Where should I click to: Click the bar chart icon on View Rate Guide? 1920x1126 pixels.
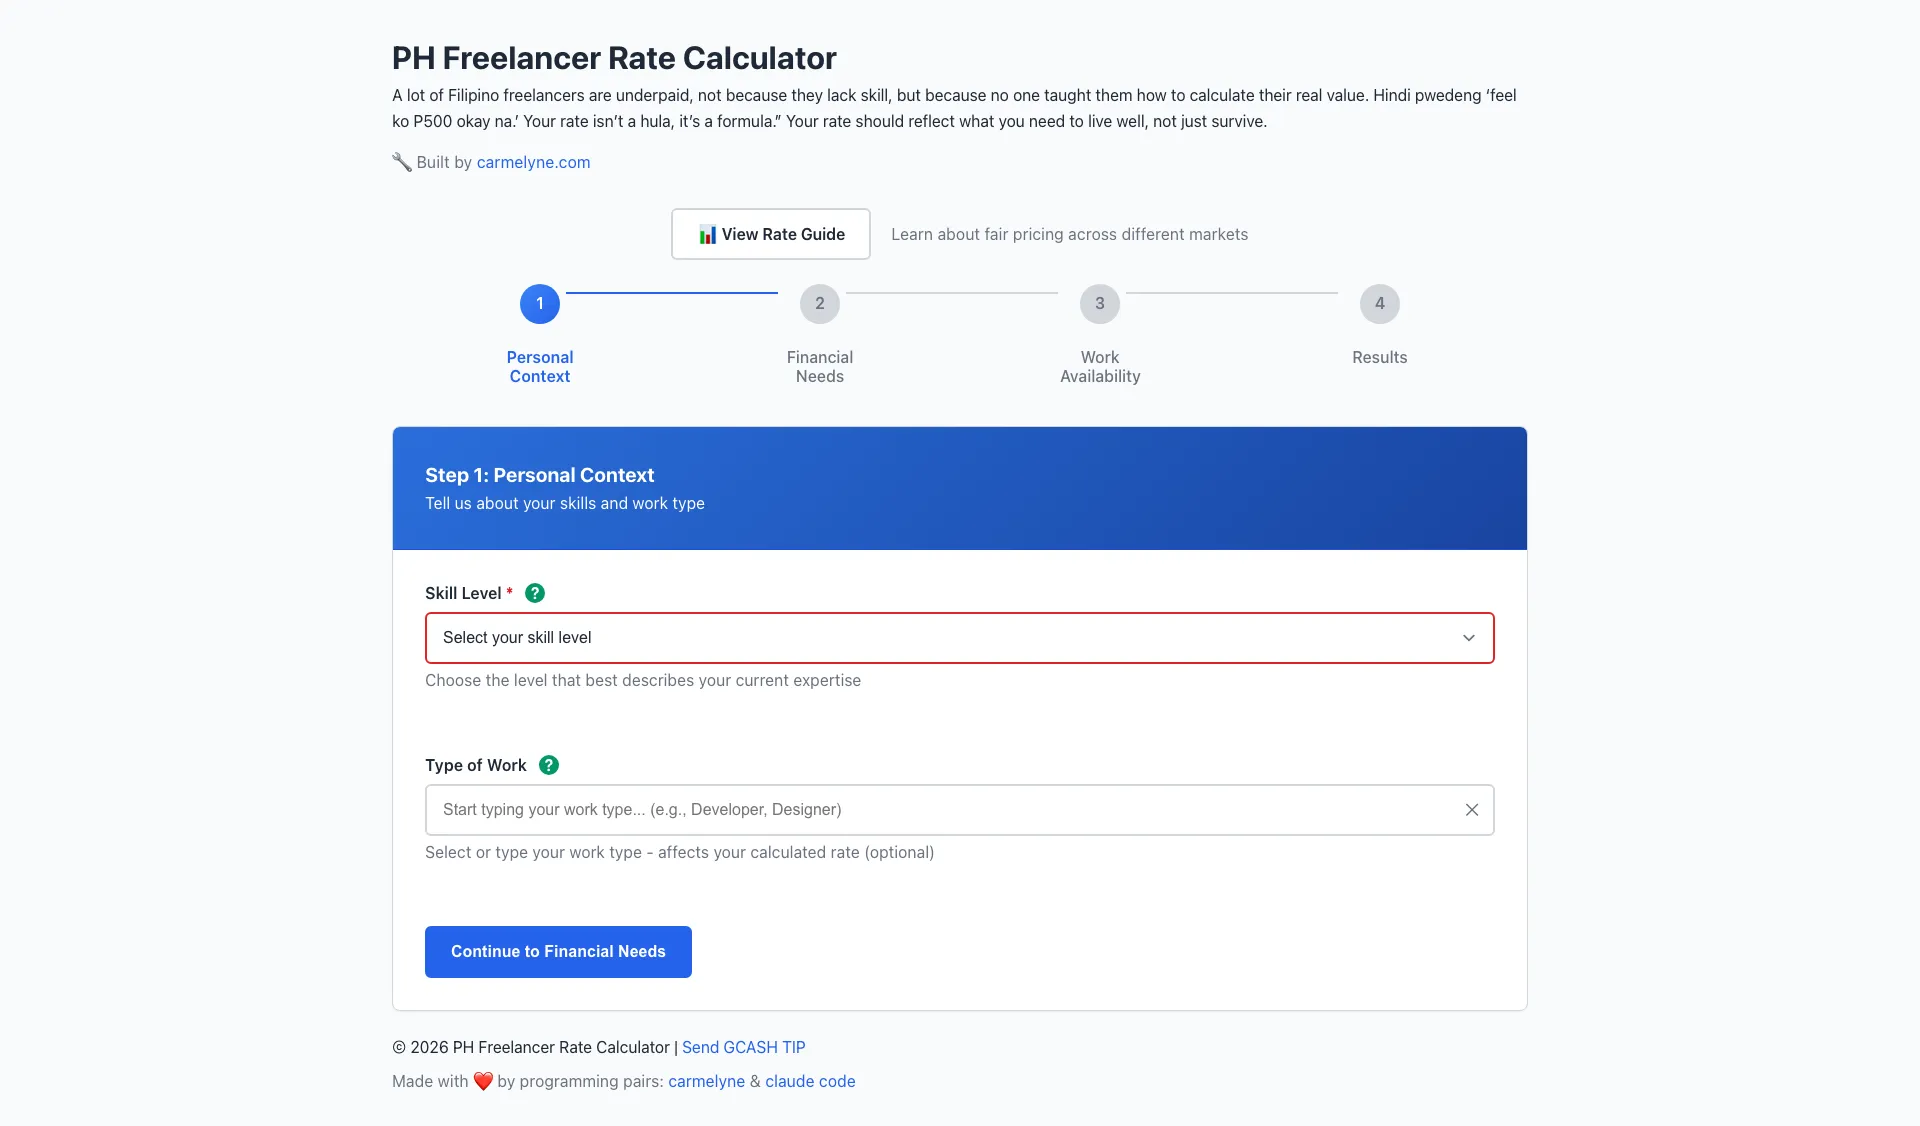708,234
